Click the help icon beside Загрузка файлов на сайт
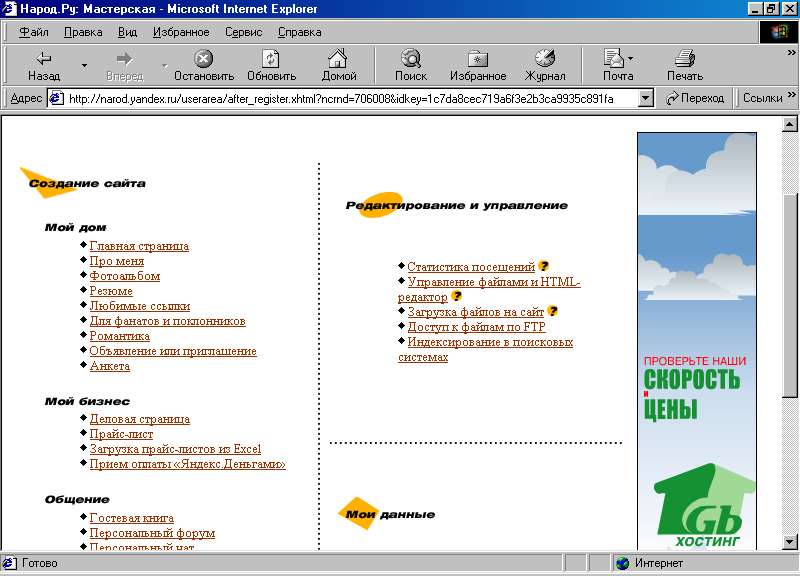The height and width of the screenshot is (576, 800). tap(553, 311)
